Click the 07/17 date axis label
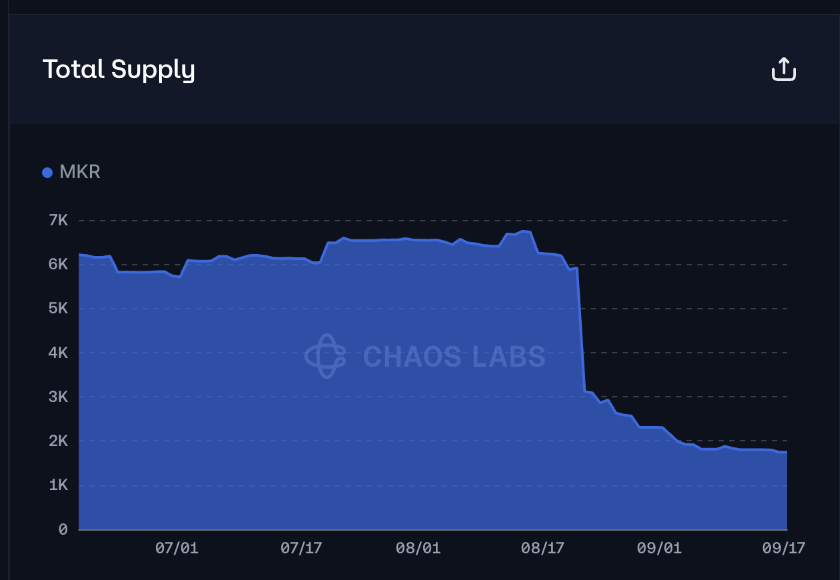Viewport: 840px width, 580px height. 301,548
